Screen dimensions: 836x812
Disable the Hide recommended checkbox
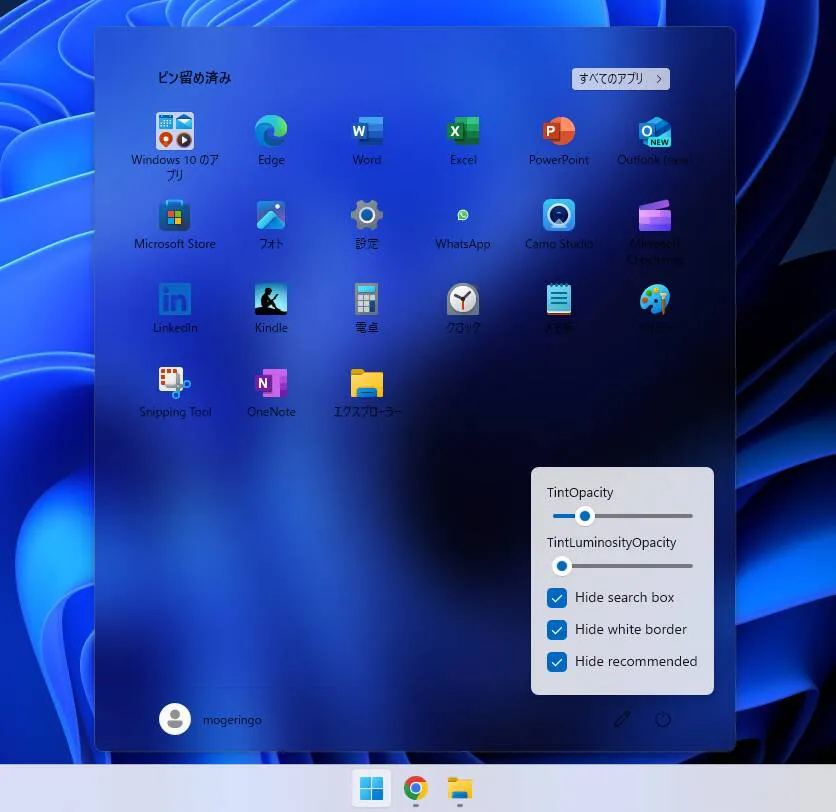(x=557, y=662)
